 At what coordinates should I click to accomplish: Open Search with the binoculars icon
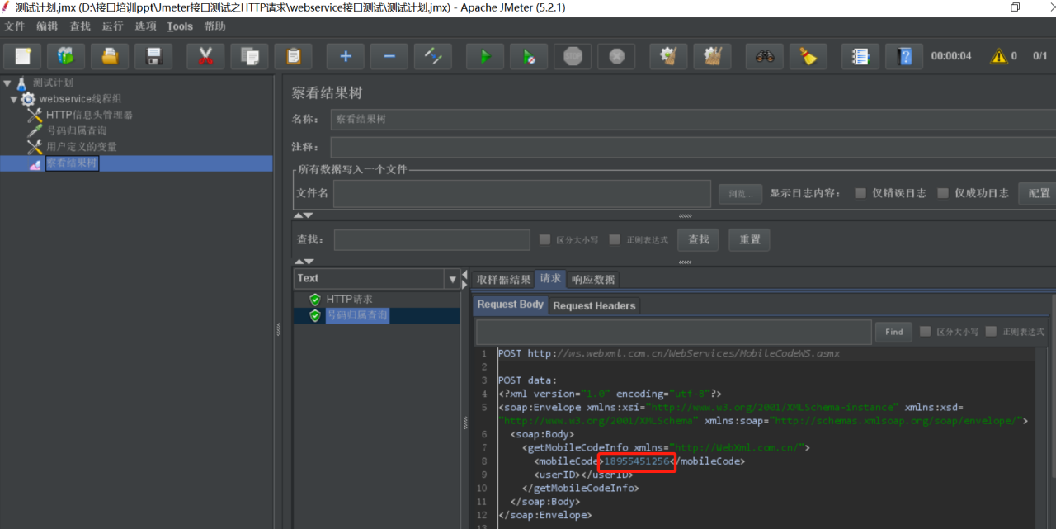point(764,56)
